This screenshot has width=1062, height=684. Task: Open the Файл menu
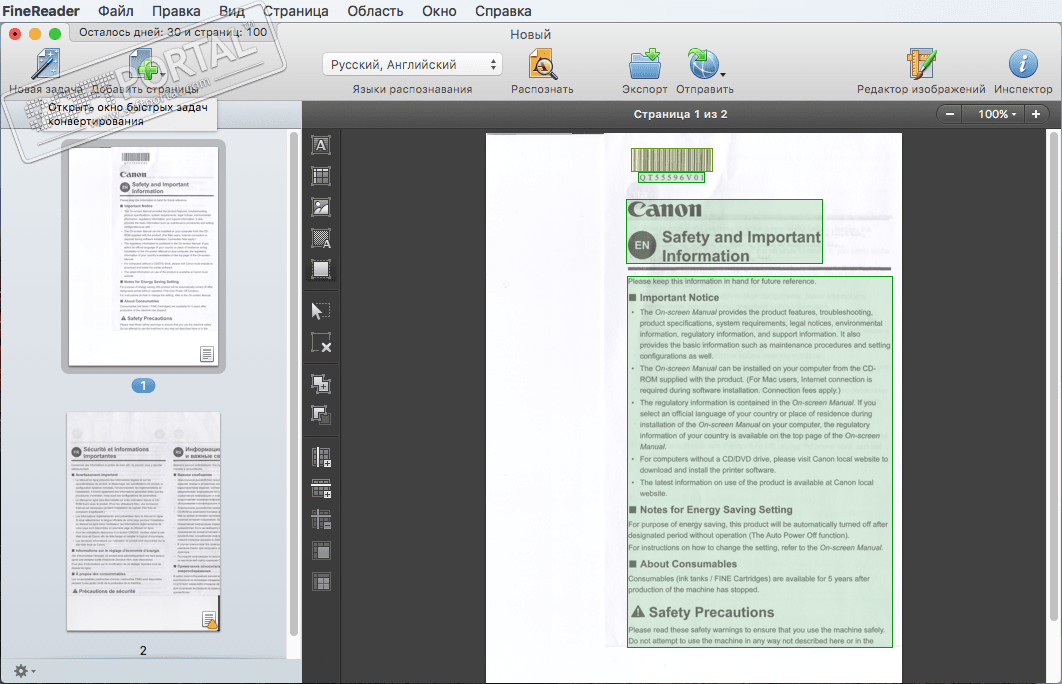tap(116, 11)
